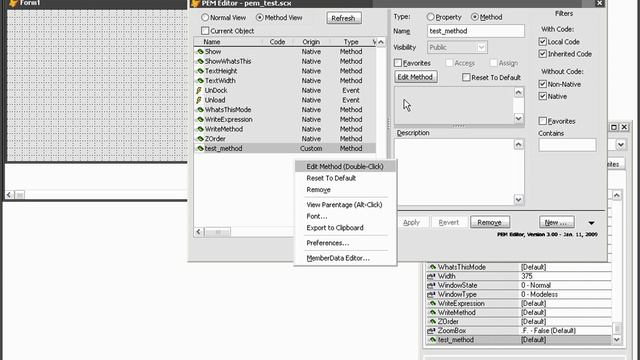The image size is (640, 360).
Task: Open the Properties window object dropdown arrow
Action: point(621,144)
